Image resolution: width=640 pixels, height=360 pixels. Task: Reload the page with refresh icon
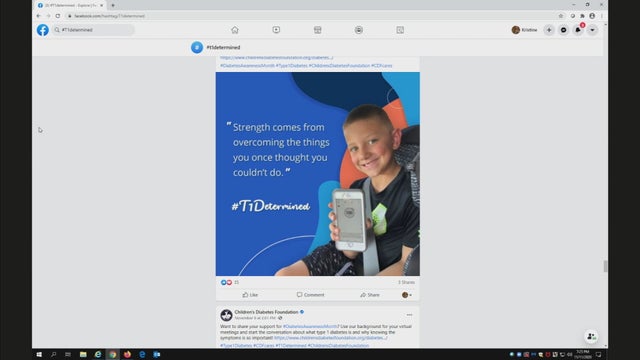click(x=58, y=16)
